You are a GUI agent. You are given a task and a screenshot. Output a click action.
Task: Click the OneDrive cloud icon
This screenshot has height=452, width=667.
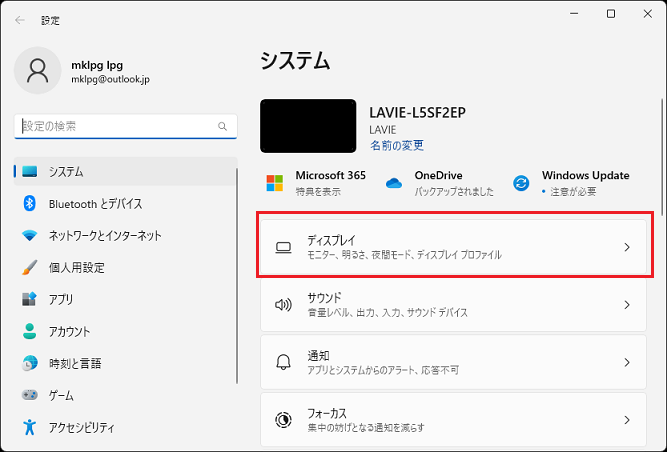[x=393, y=183]
